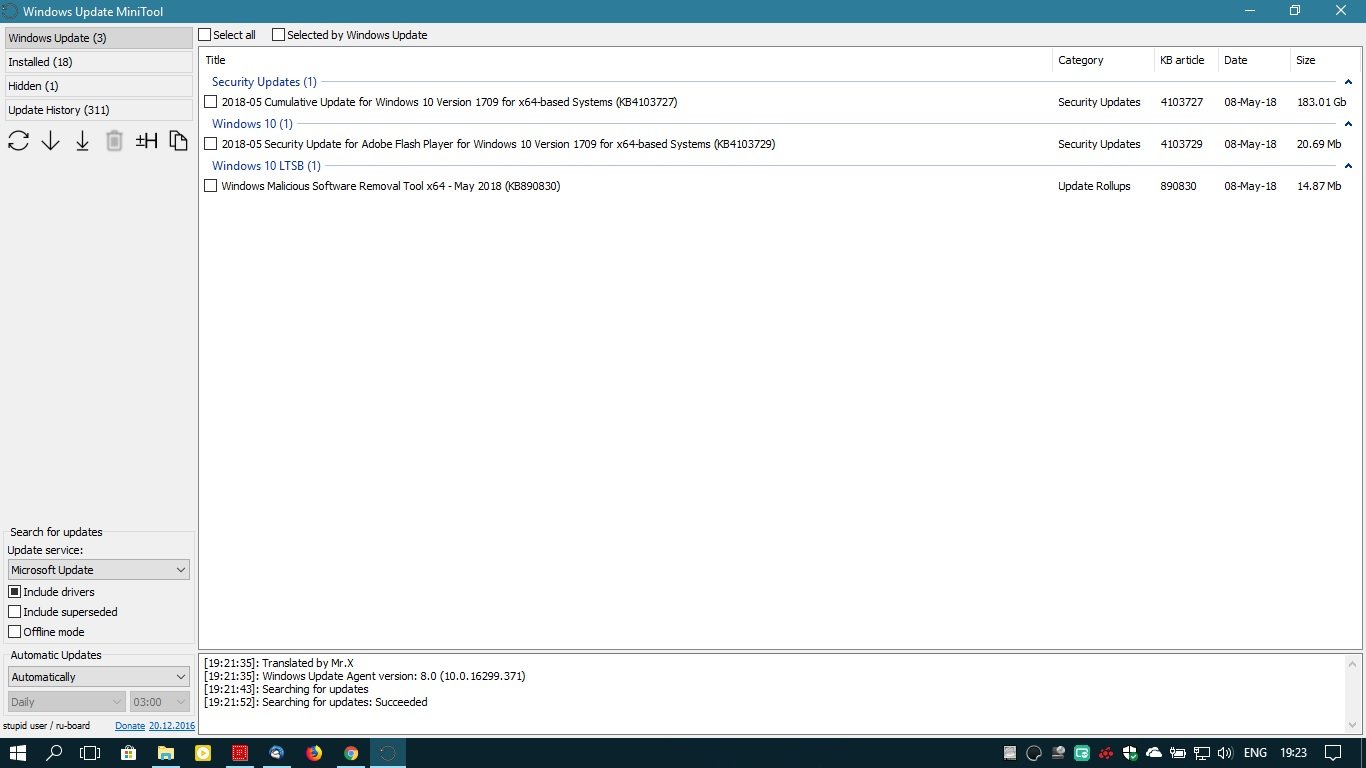Click the refresh updates list icon
The width and height of the screenshot is (1366, 768).
pos(18,141)
